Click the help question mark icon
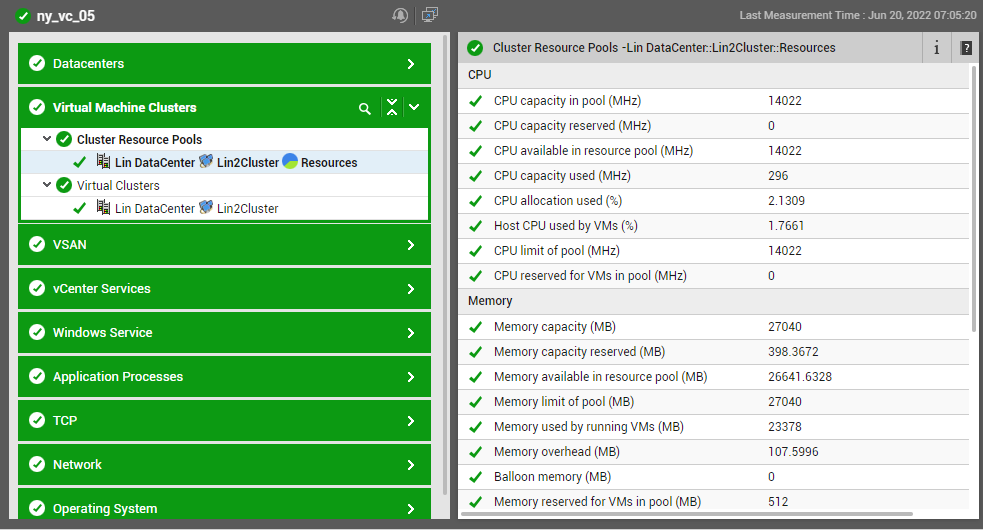Viewport: 983px width, 530px height. click(966, 48)
